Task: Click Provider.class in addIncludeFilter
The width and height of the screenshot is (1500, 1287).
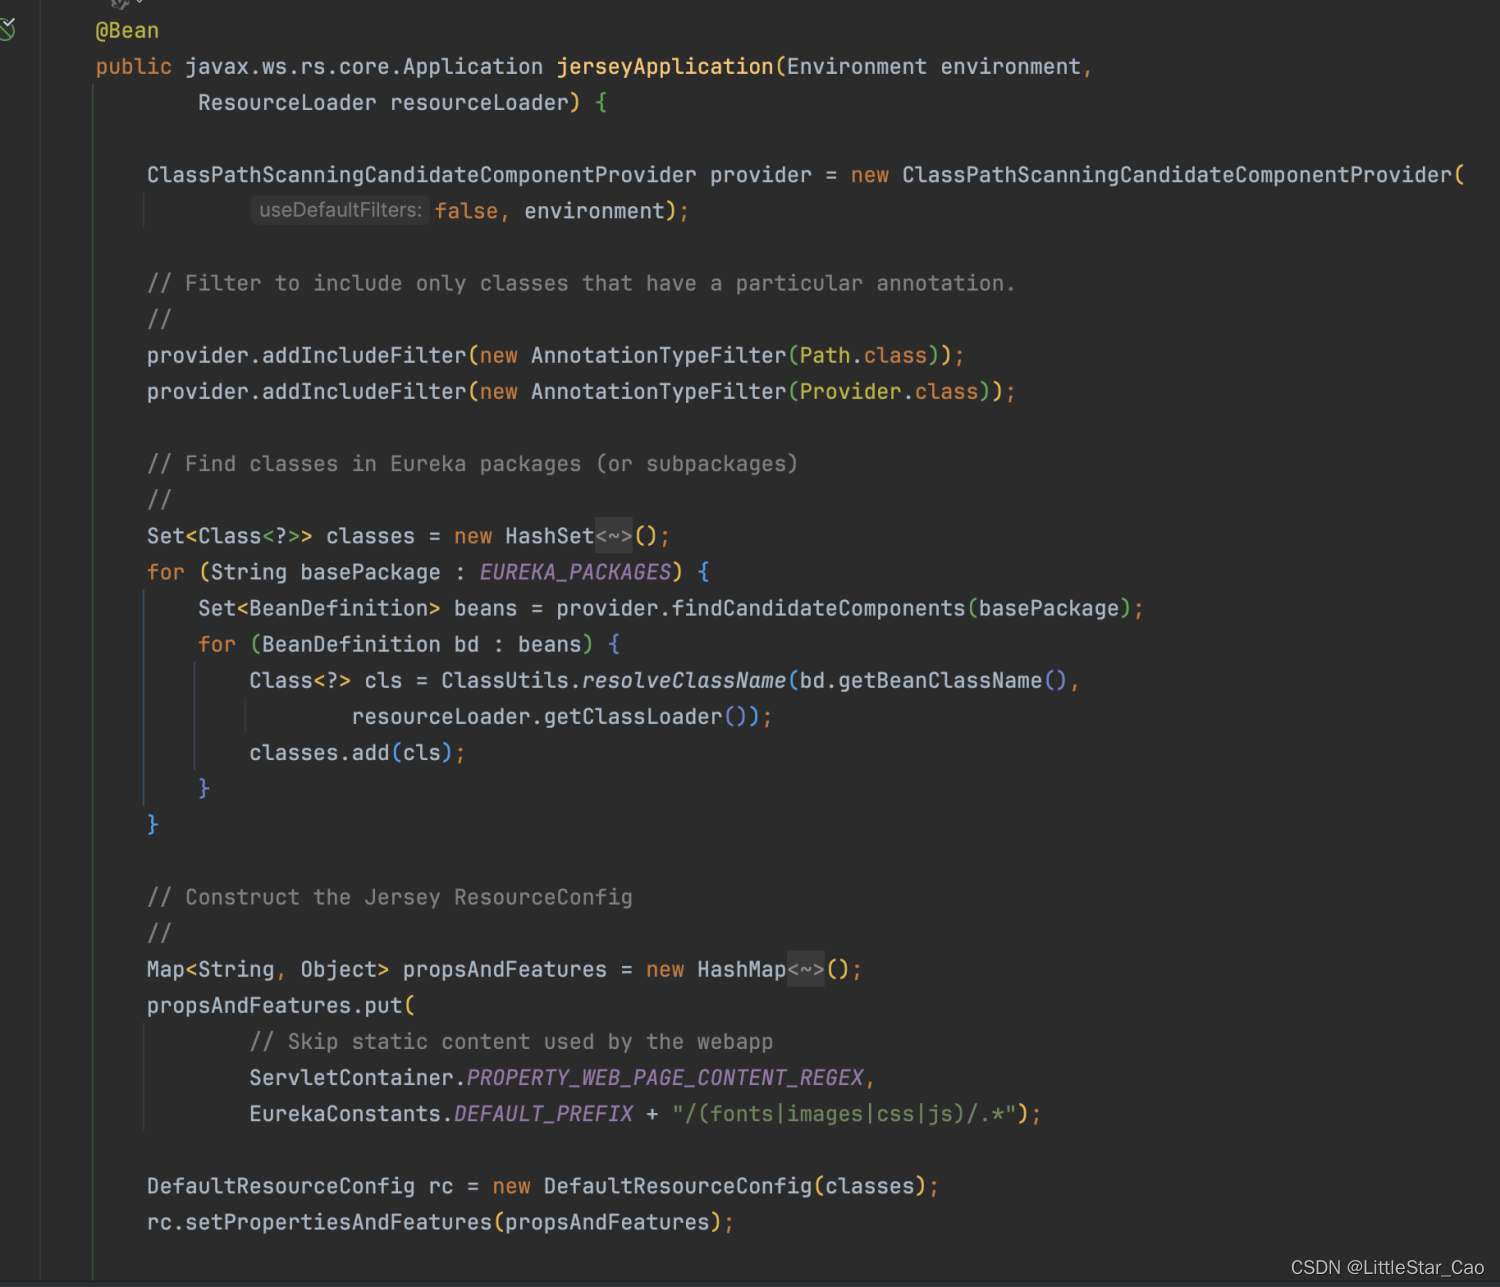Action: 889,392
